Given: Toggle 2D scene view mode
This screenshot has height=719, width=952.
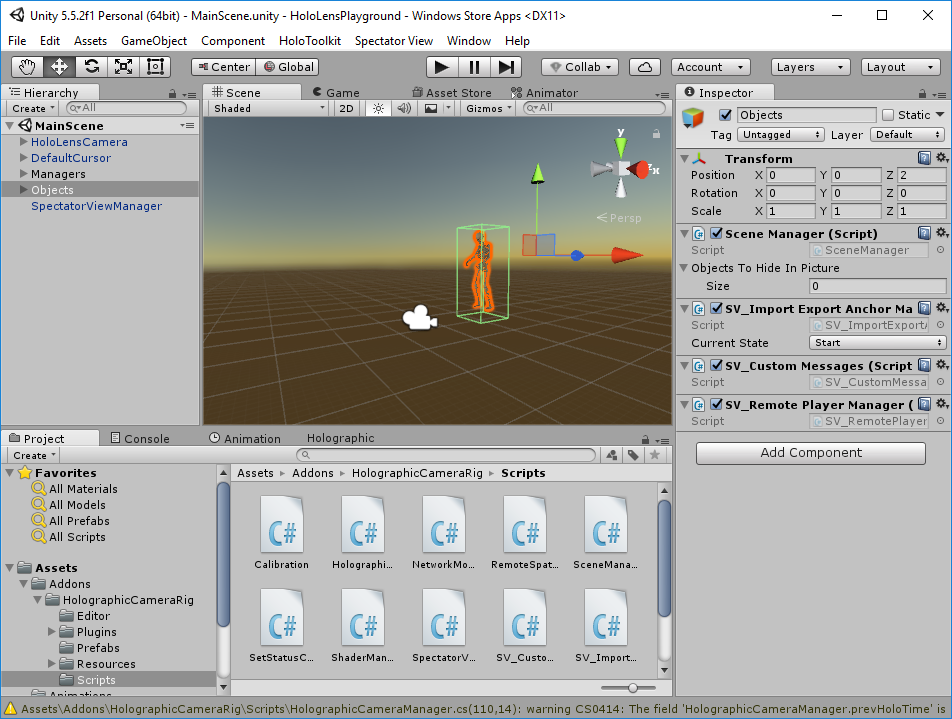Looking at the screenshot, I should [x=347, y=108].
